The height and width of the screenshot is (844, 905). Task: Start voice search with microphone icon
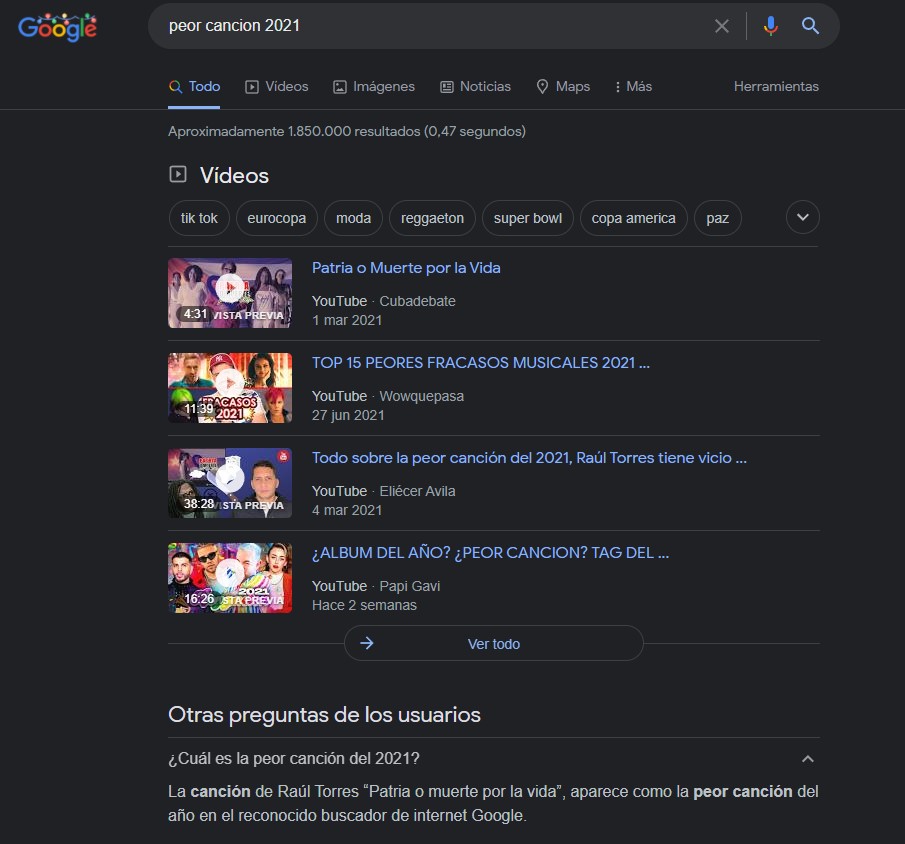[770, 26]
